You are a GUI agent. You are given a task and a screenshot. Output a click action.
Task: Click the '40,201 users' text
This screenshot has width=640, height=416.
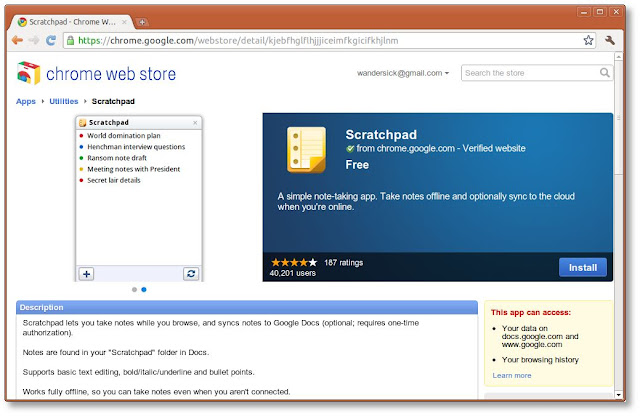(292, 273)
